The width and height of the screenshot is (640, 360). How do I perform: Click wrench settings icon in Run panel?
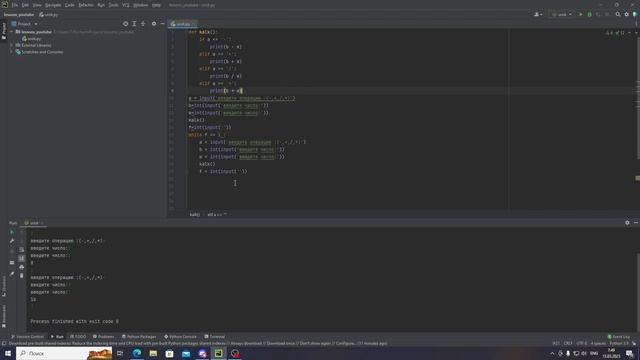12,241
